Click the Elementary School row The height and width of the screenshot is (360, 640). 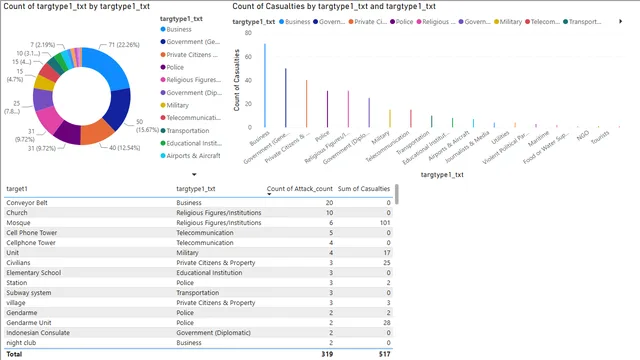click(x=198, y=273)
